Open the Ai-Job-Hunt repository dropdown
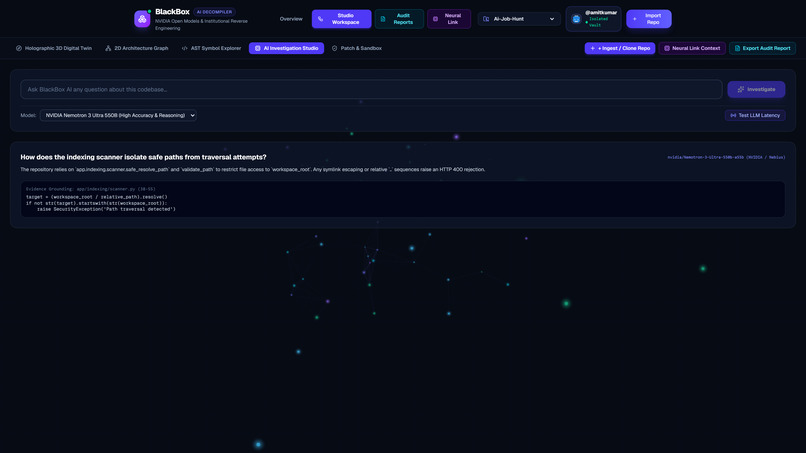Viewport: 806px width, 453px height. [519, 19]
